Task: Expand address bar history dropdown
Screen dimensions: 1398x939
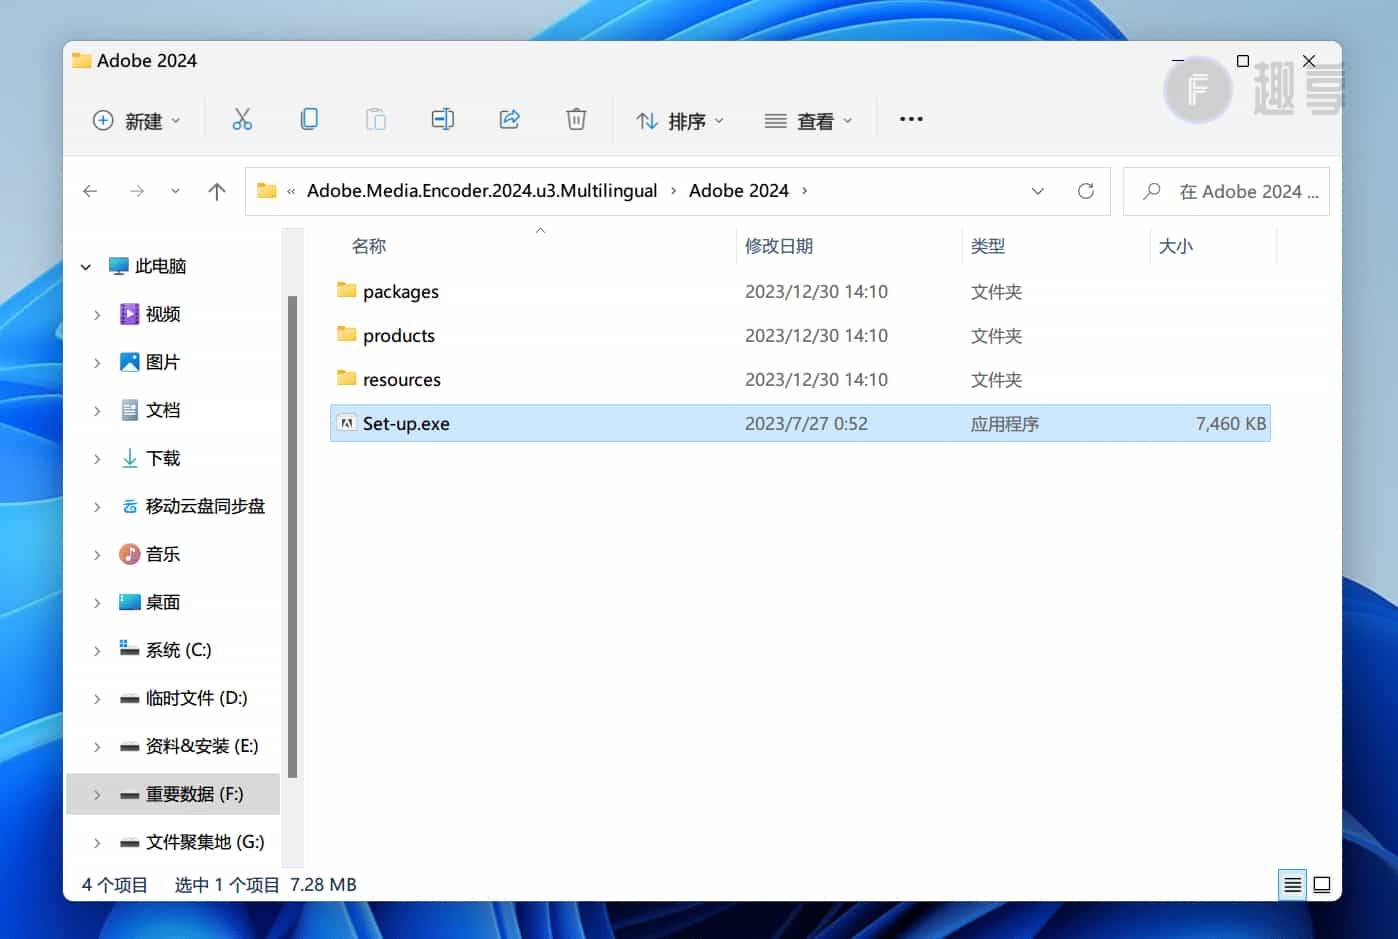Action: [x=1038, y=191]
